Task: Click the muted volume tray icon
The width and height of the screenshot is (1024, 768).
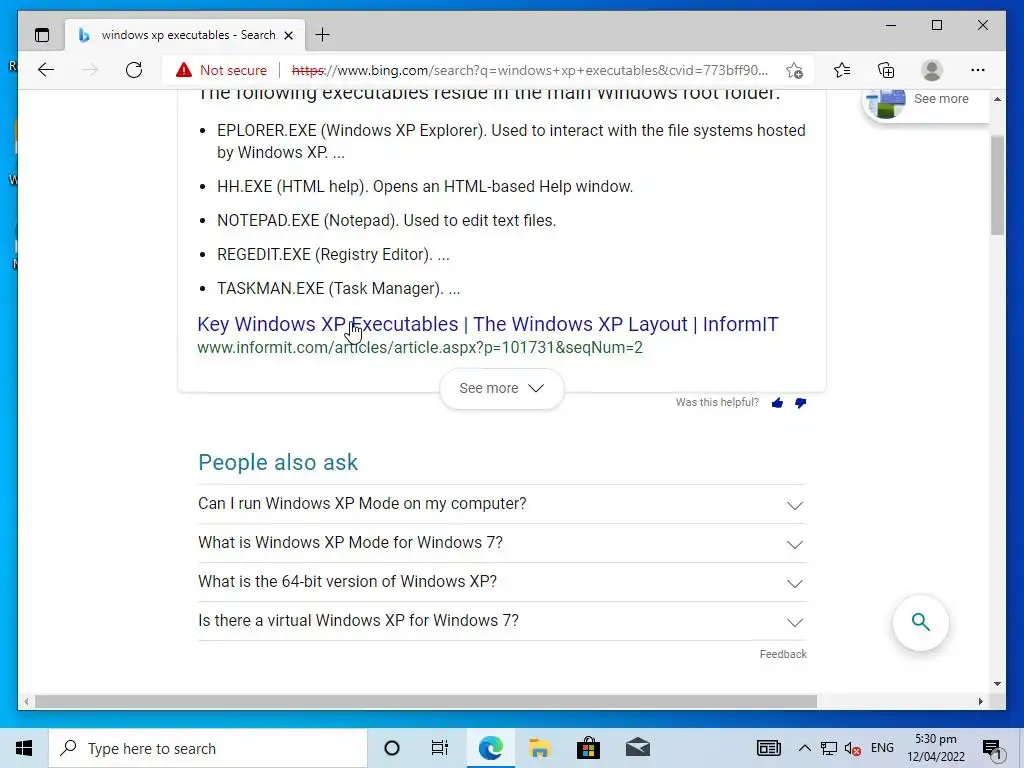Action: [852, 748]
